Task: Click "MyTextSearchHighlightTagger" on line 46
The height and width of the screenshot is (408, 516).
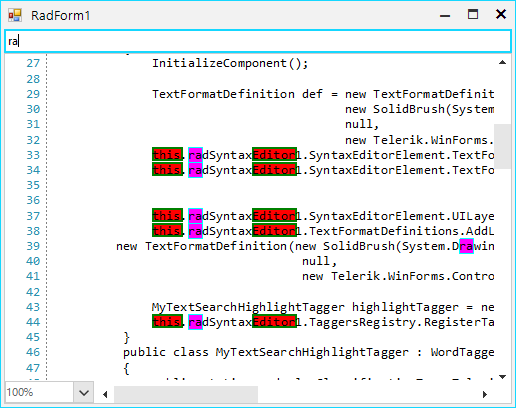Action: 312,352
